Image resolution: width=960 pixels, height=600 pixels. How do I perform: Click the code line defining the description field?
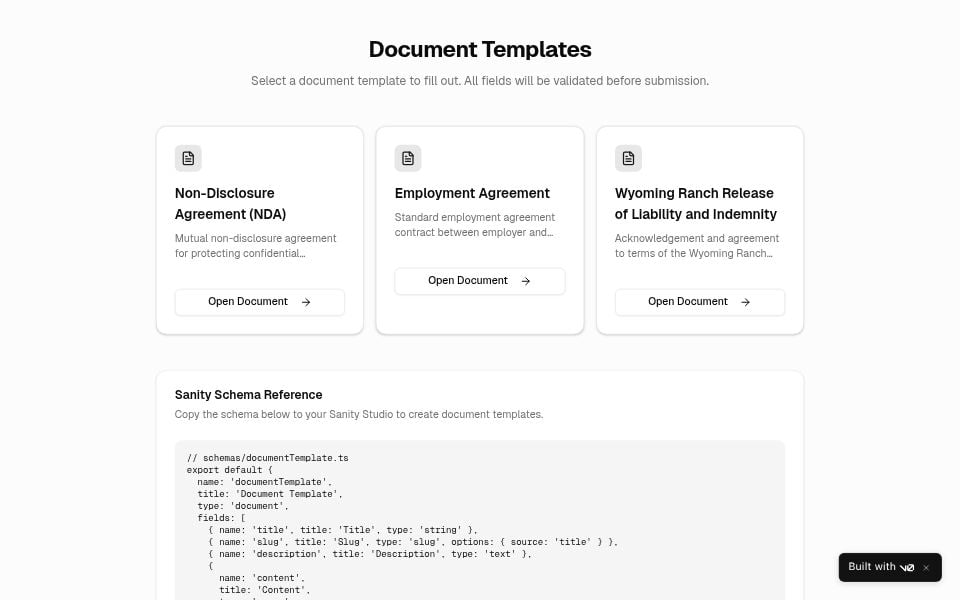tap(370, 554)
